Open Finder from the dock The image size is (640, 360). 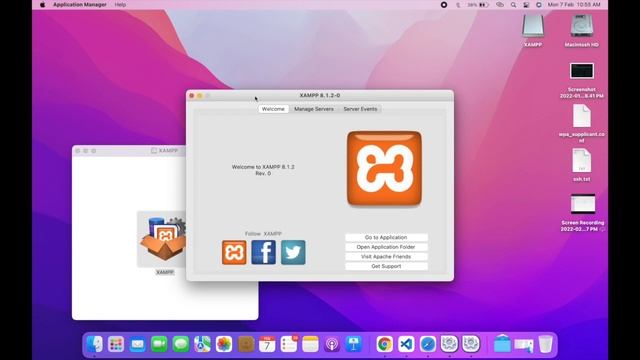tap(95, 344)
